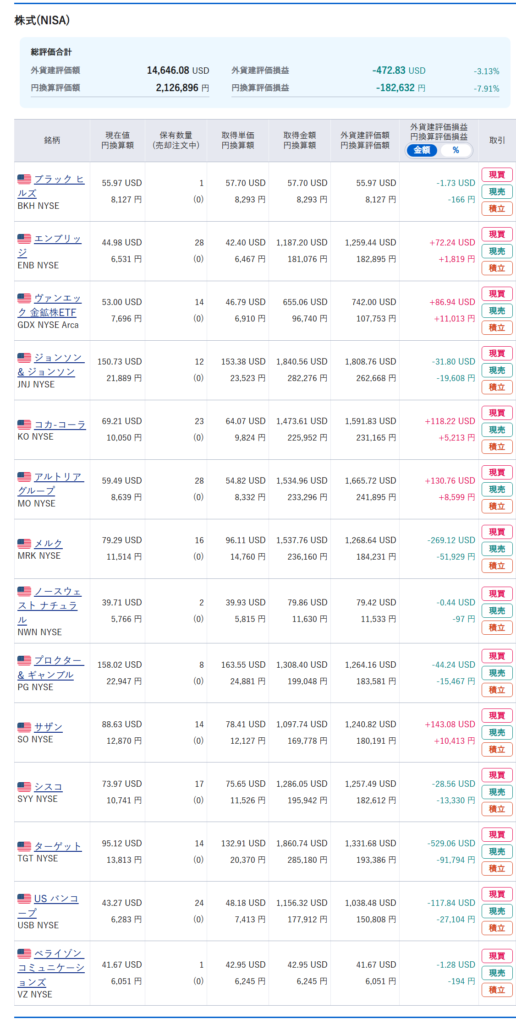Select 金額 display toggle option
516x1024 pixels.
(423, 150)
